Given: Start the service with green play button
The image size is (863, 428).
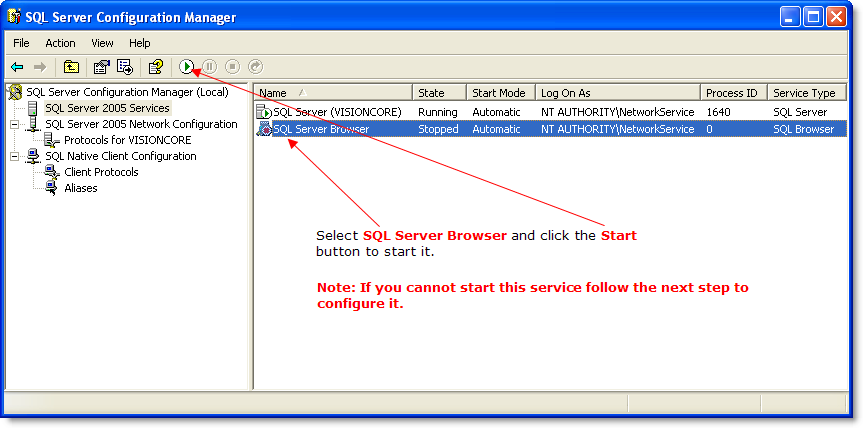Looking at the screenshot, I should (x=187, y=67).
